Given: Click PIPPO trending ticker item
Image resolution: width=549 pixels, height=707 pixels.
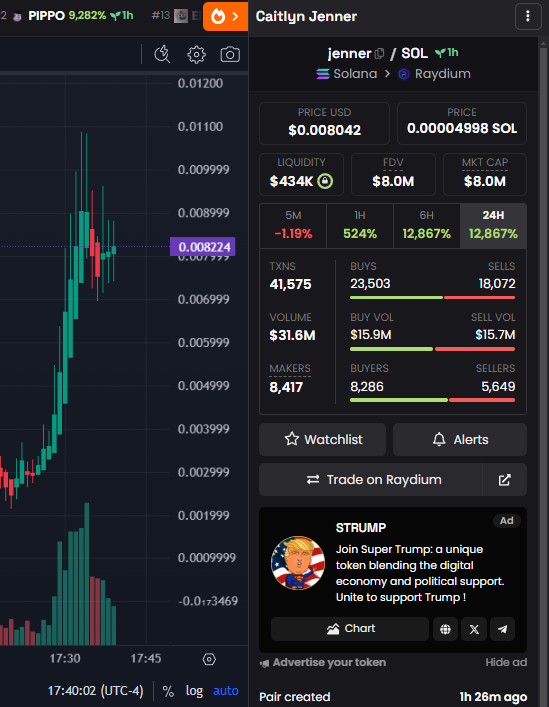Looking at the screenshot, I should pos(74,16).
